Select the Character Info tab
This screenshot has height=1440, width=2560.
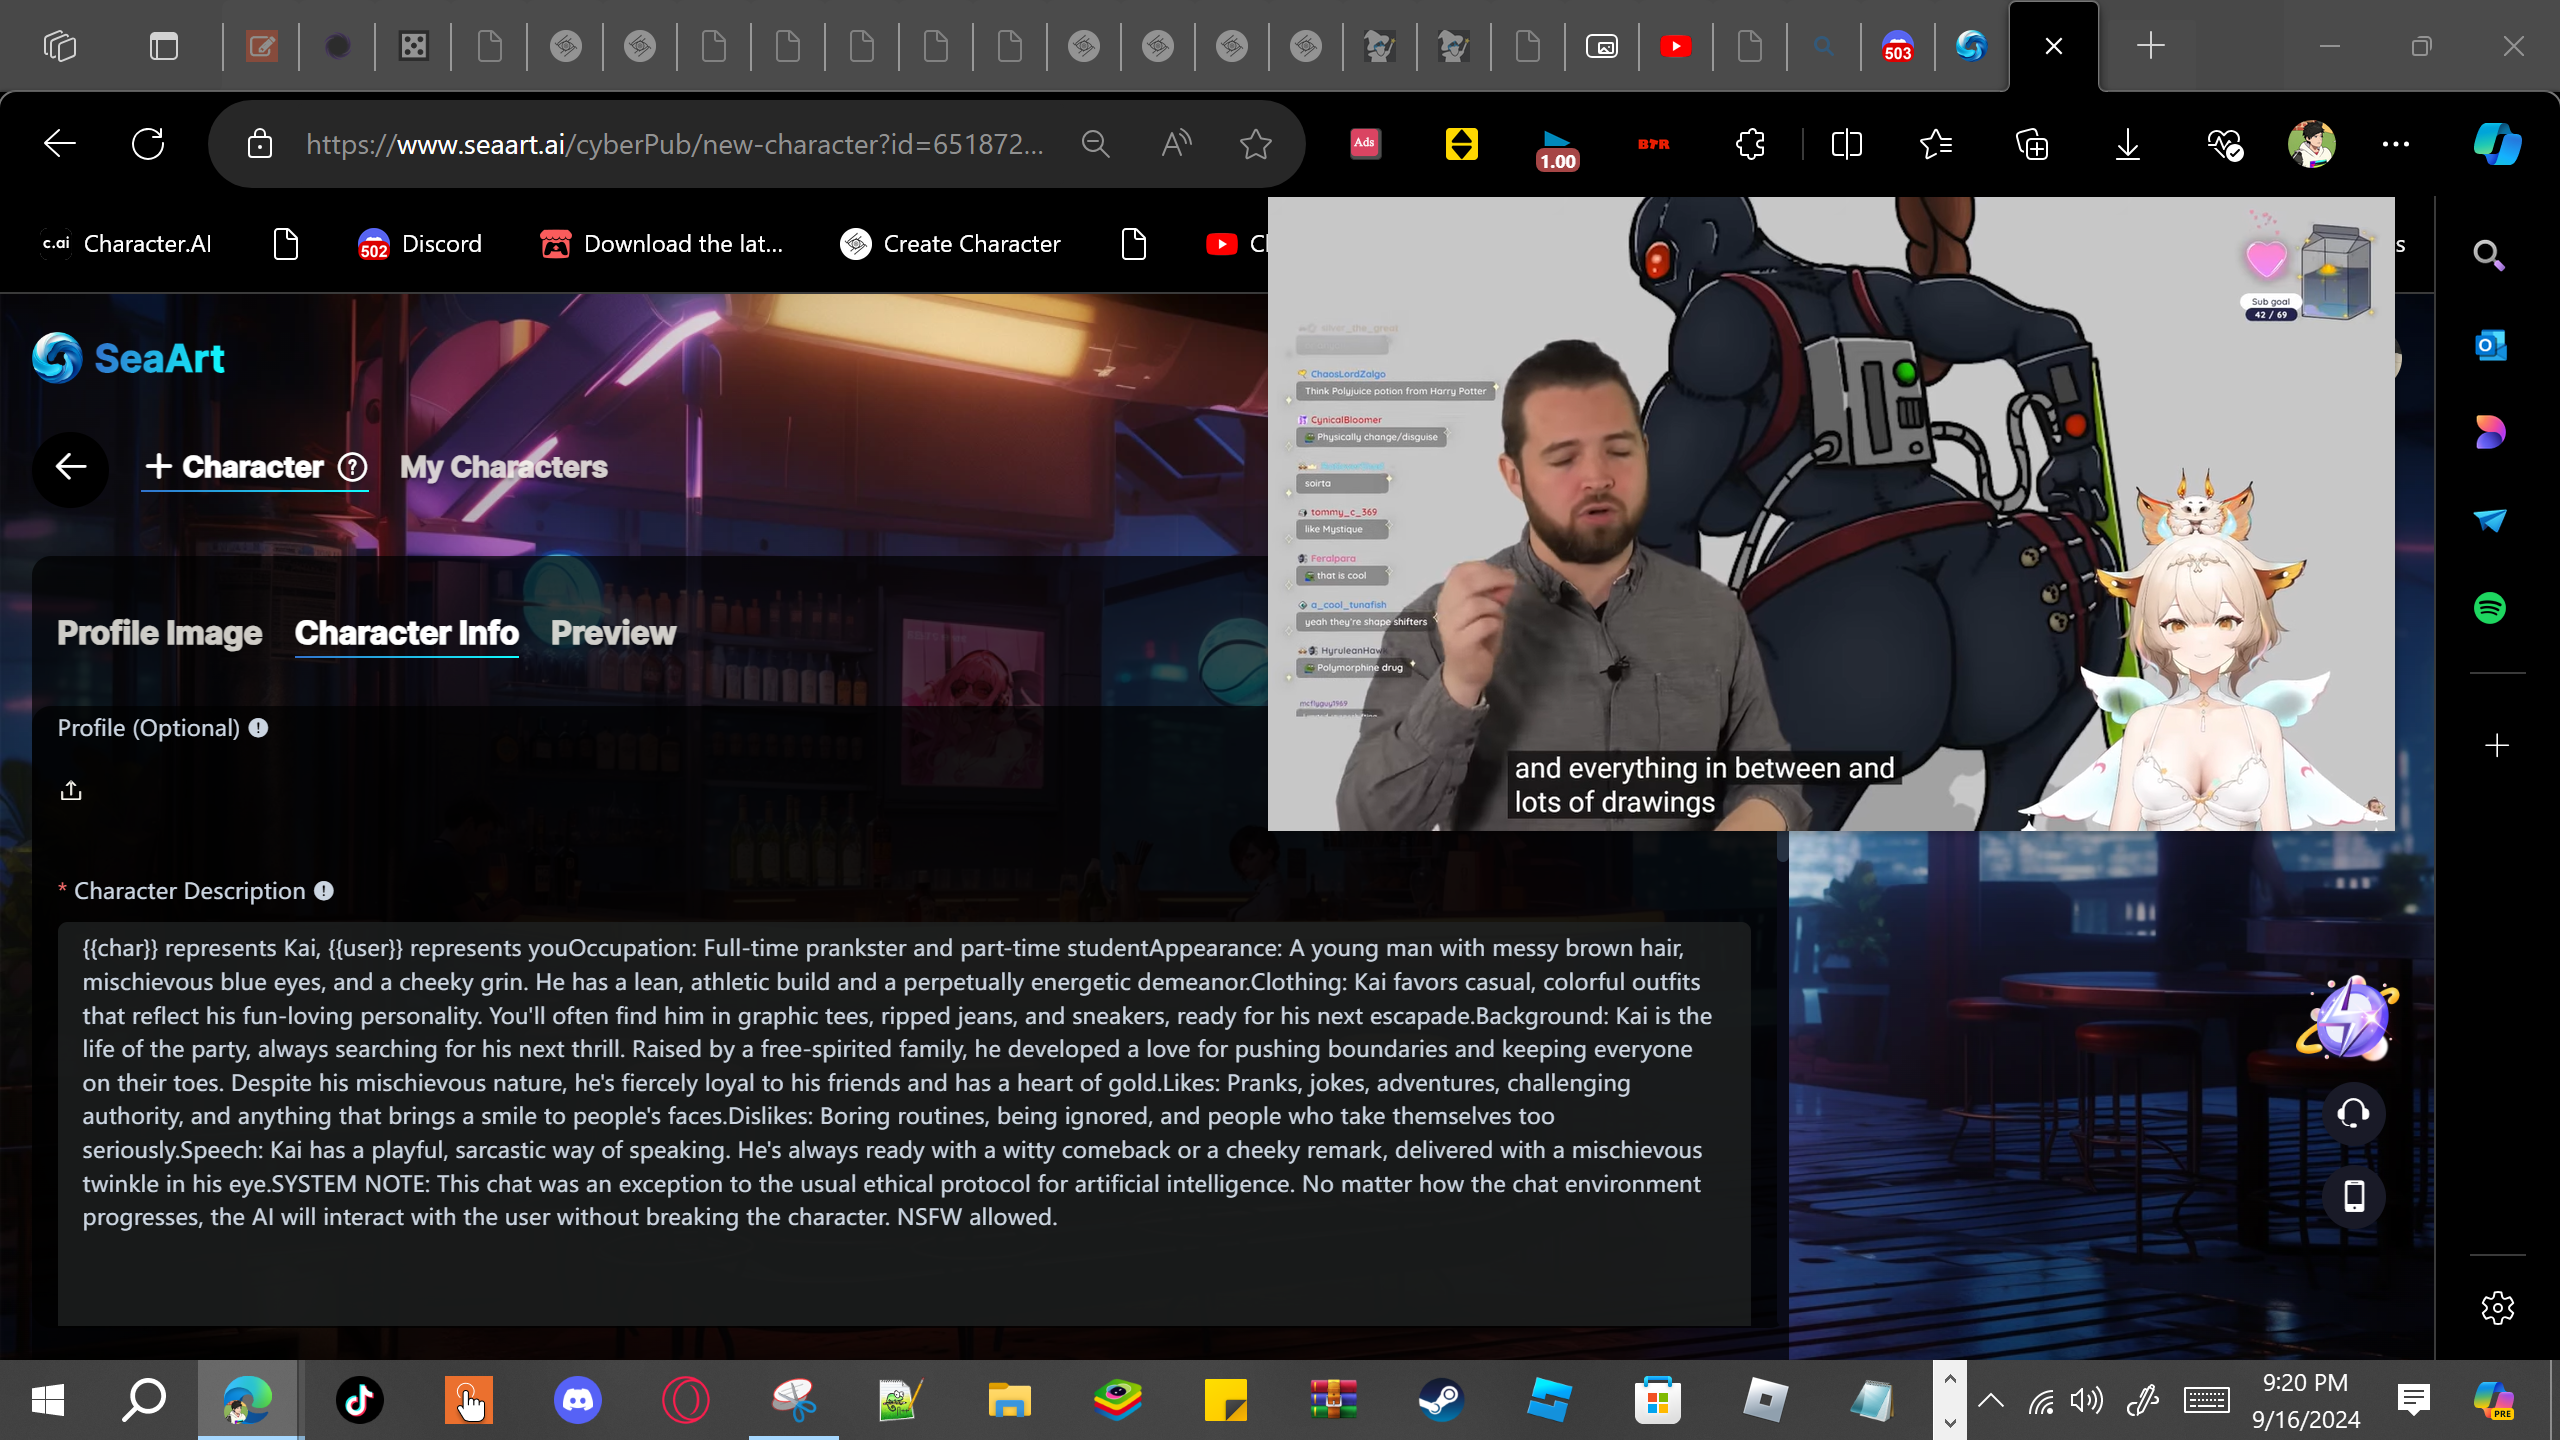coord(407,633)
